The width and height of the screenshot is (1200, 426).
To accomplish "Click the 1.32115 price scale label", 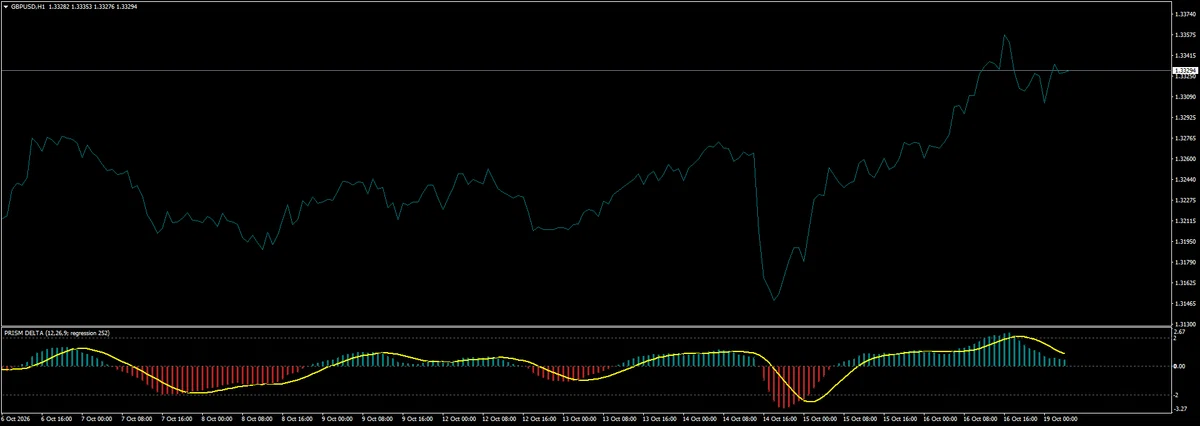I will pos(1184,221).
